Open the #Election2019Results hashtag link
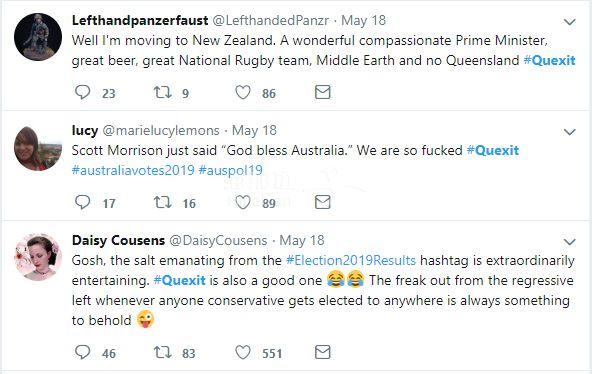This screenshot has width=592, height=374. [x=351, y=260]
